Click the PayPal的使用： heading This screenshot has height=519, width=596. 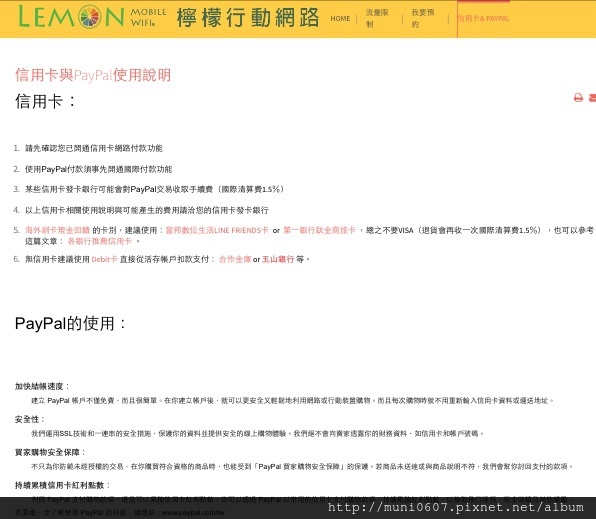click(x=70, y=324)
